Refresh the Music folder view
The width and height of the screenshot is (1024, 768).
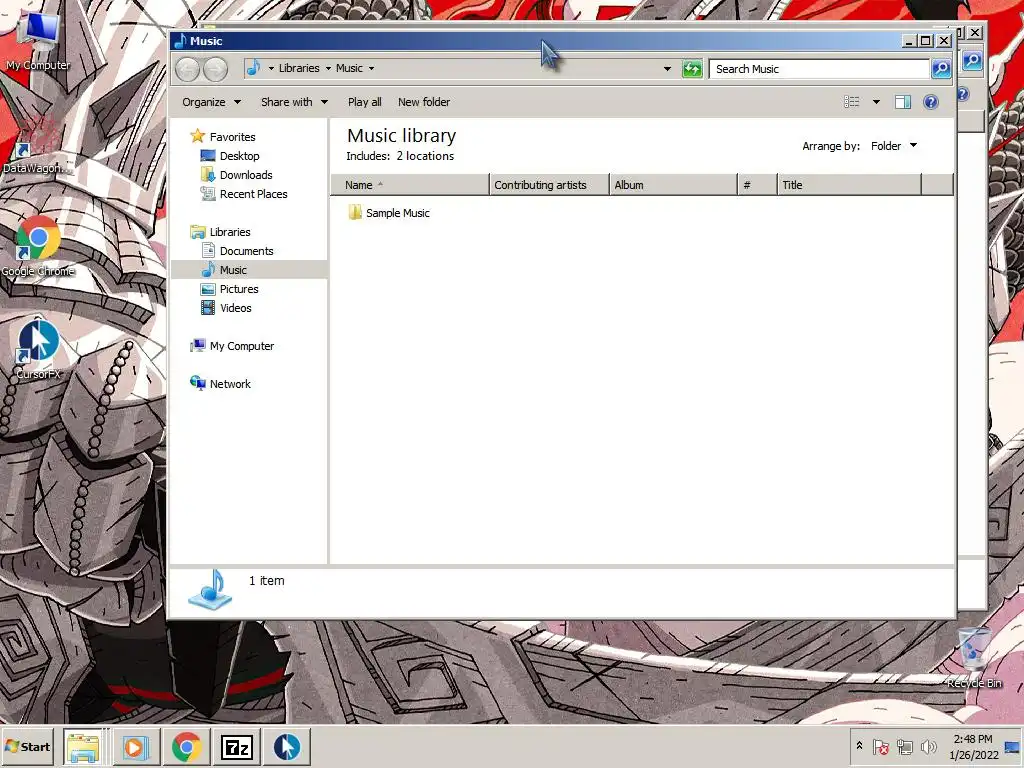[x=692, y=69]
